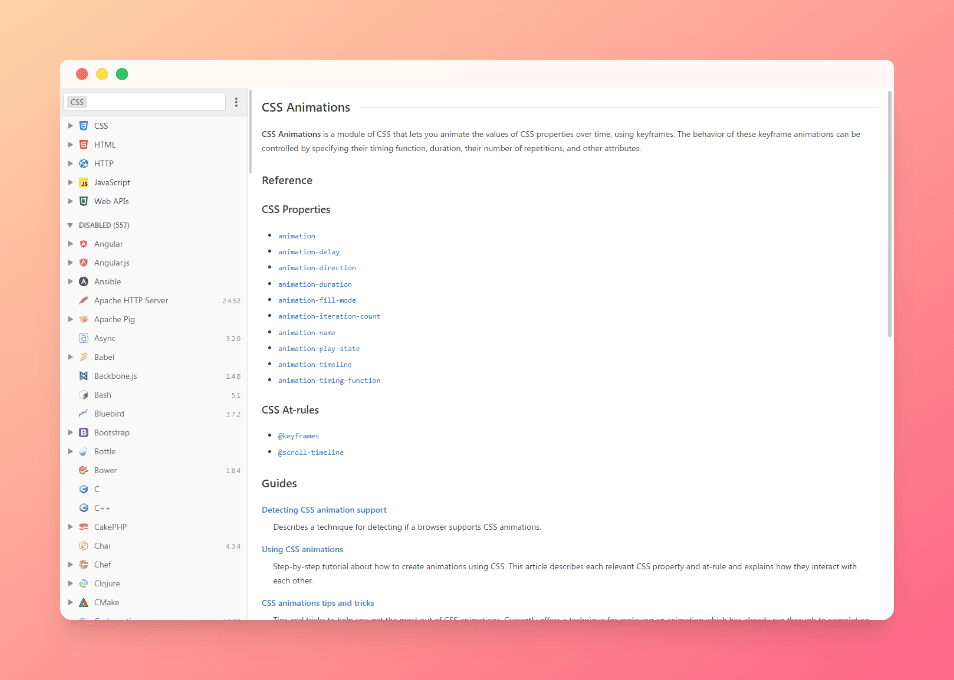The width and height of the screenshot is (954, 680).
Task: Click the CMake triangle logo icon
Action: pos(84,603)
